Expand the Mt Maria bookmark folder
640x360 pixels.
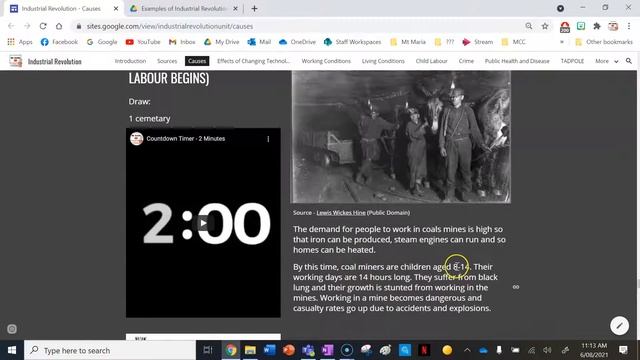click(408, 42)
